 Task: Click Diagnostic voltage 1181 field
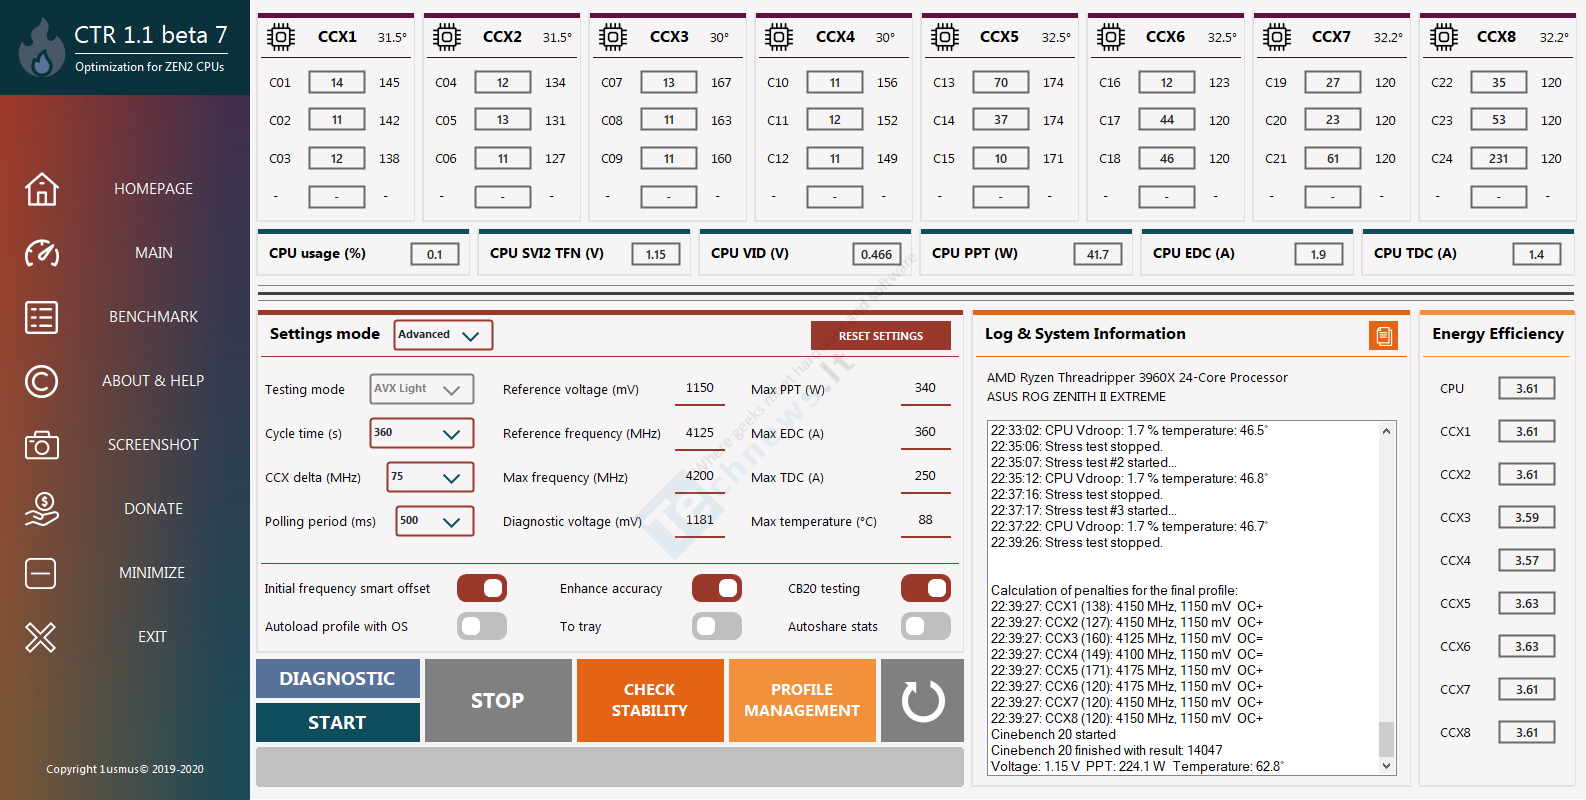point(700,520)
